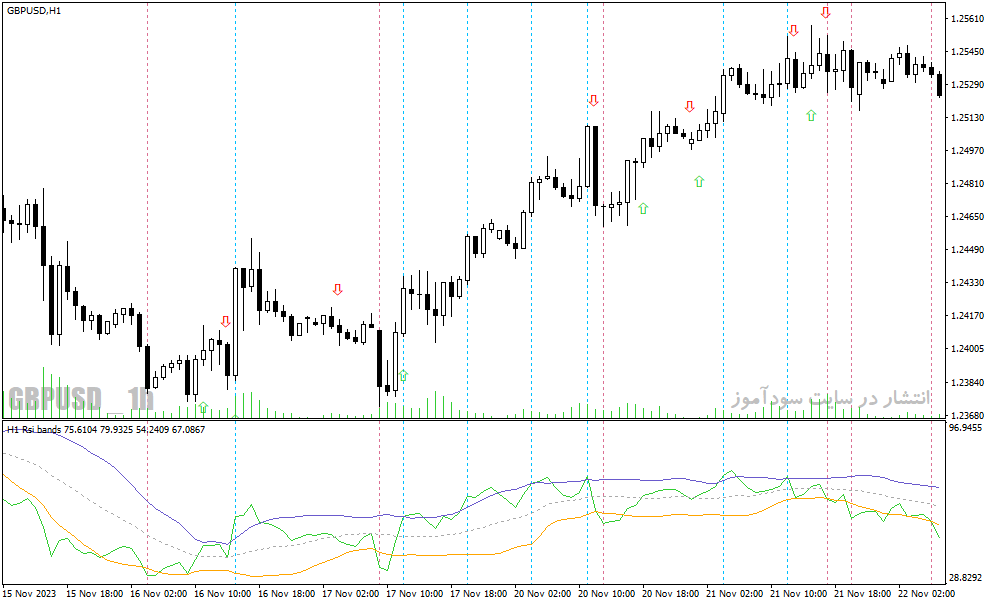Screen dimensions: 991x605
Task: Click the 1.25130 price label
Action: tap(968, 117)
